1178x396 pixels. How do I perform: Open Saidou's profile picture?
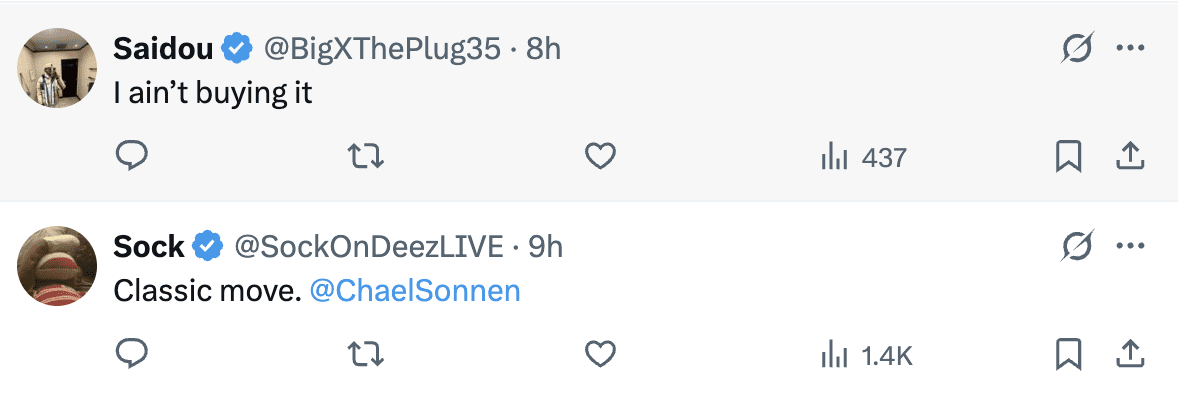pyautogui.click(x=57, y=68)
